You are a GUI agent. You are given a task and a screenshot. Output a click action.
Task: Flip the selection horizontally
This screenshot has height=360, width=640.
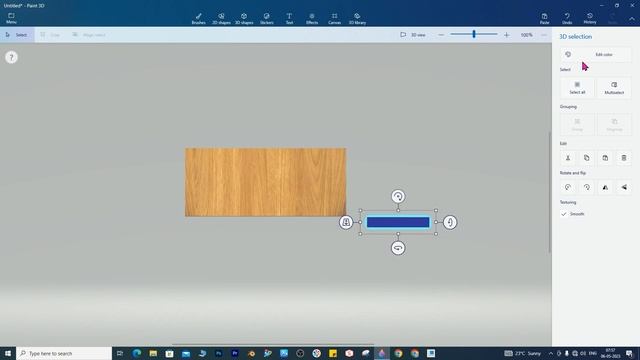605,187
